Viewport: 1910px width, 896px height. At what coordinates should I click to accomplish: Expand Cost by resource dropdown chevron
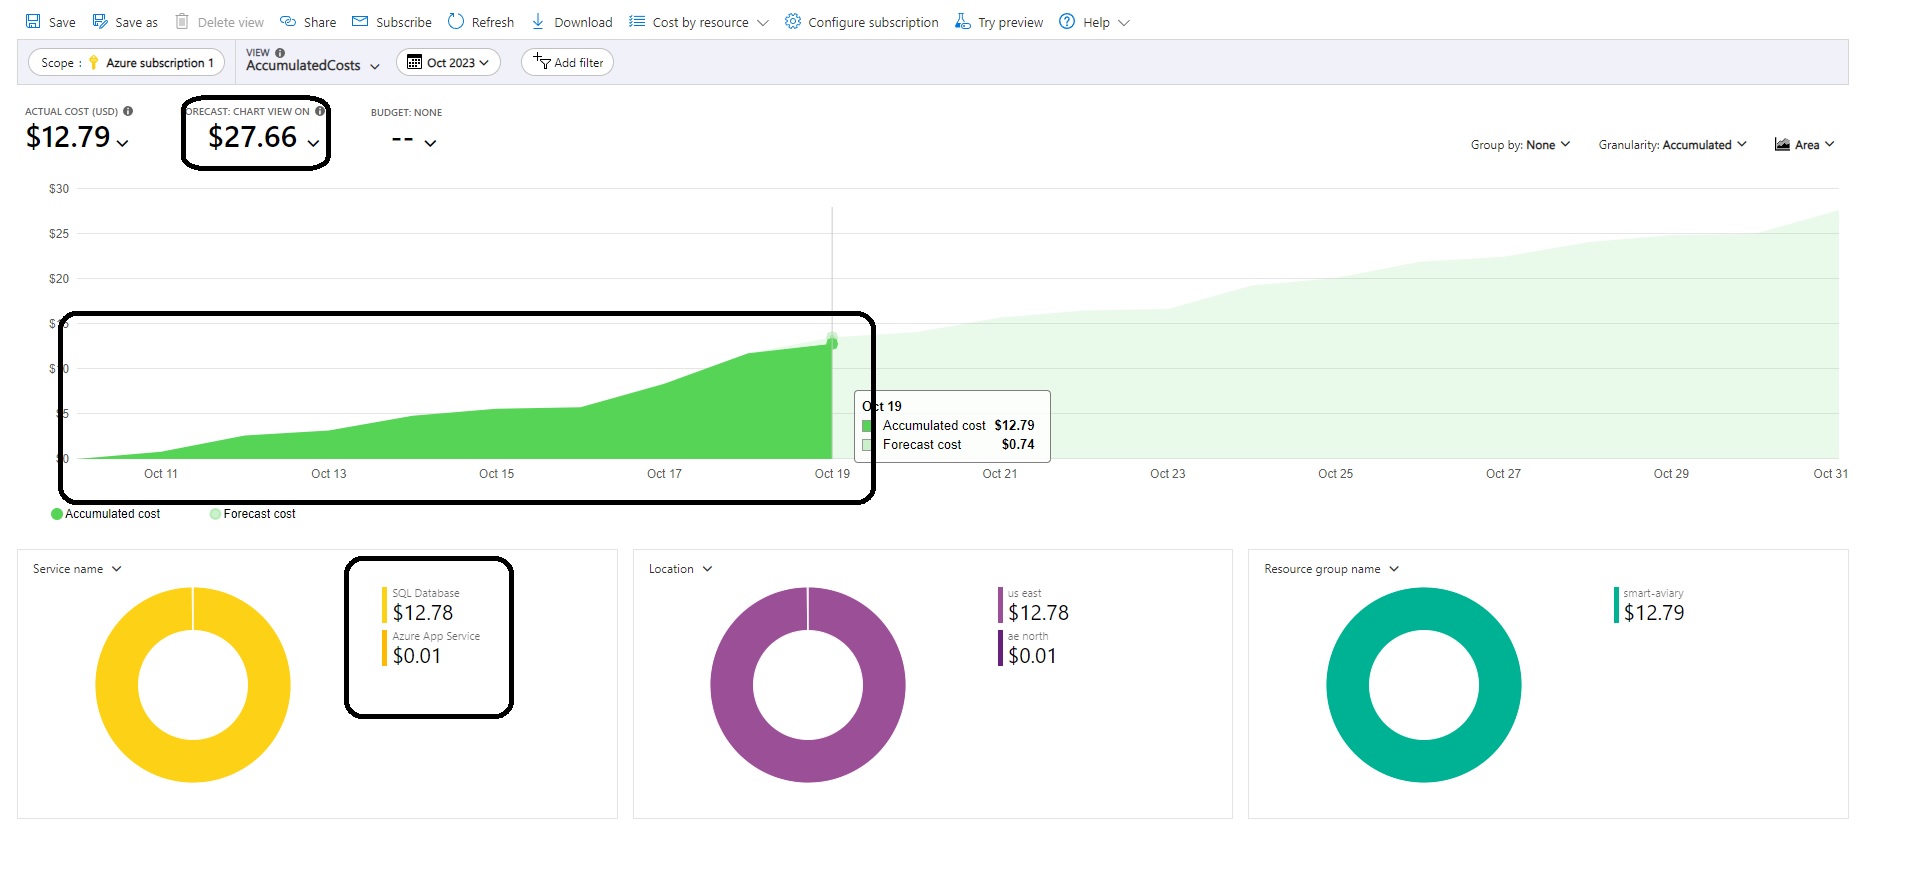click(763, 23)
